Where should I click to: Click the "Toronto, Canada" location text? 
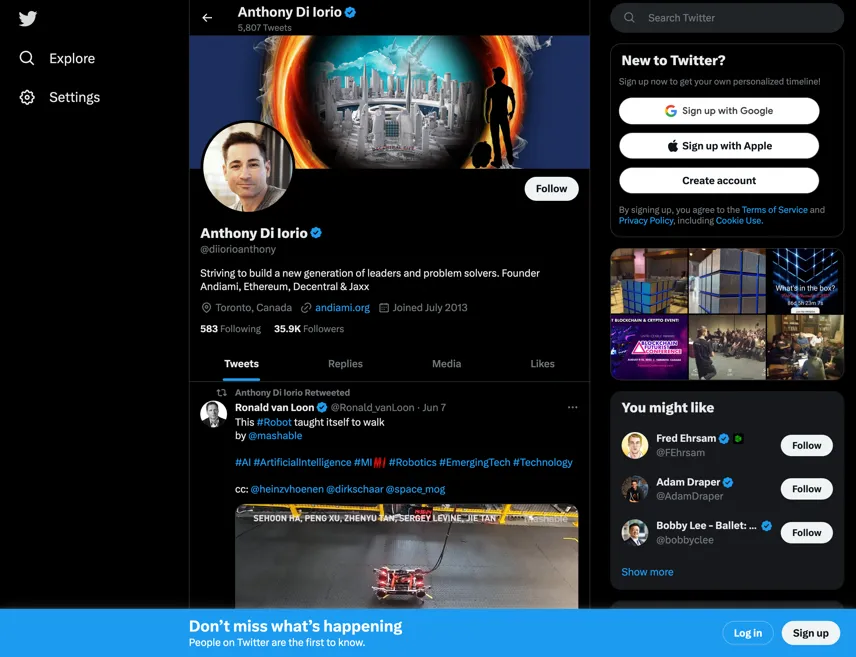point(253,308)
